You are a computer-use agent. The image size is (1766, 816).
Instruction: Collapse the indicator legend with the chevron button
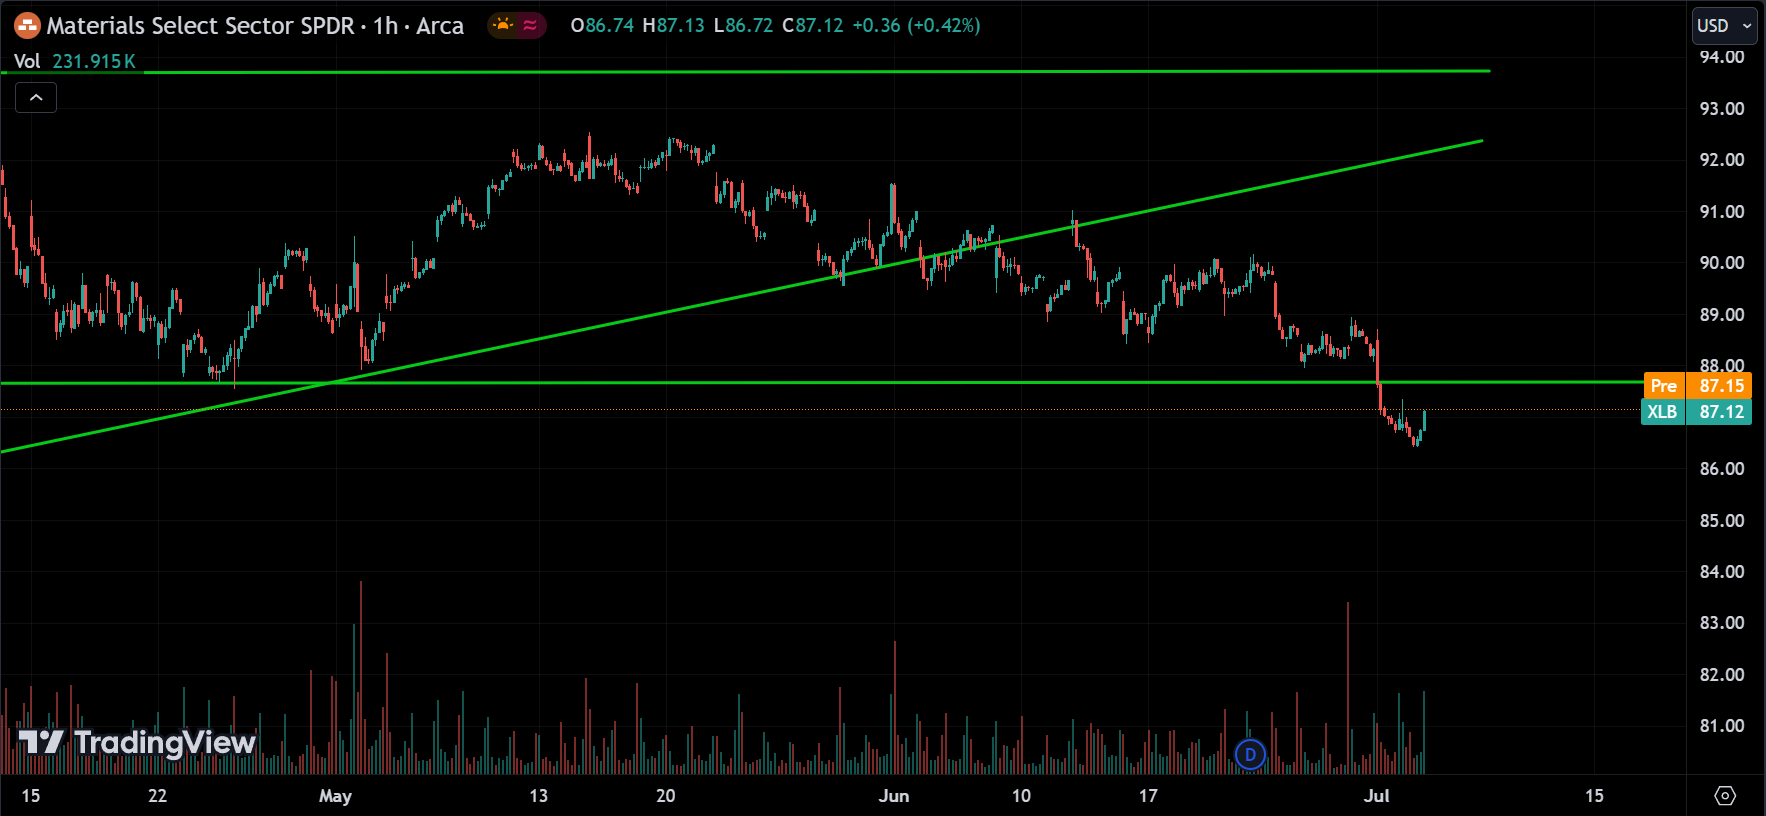[x=36, y=97]
